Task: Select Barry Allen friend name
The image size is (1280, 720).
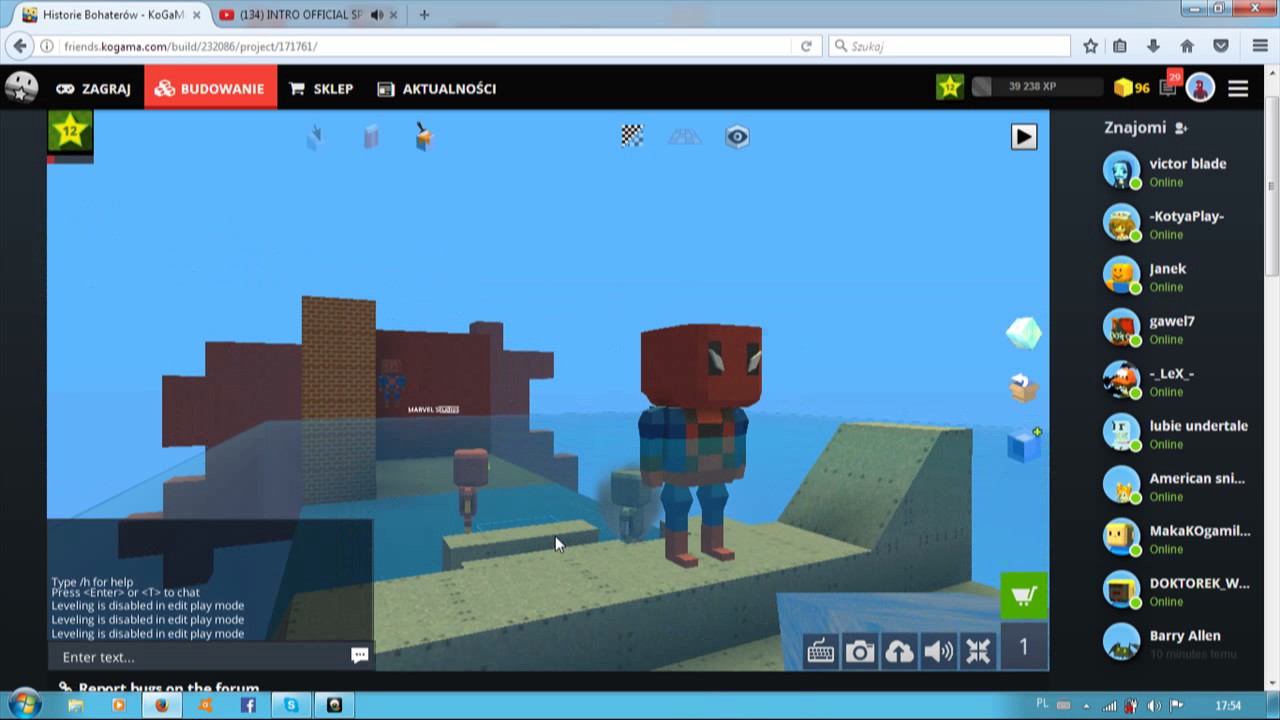Action: 1185,635
